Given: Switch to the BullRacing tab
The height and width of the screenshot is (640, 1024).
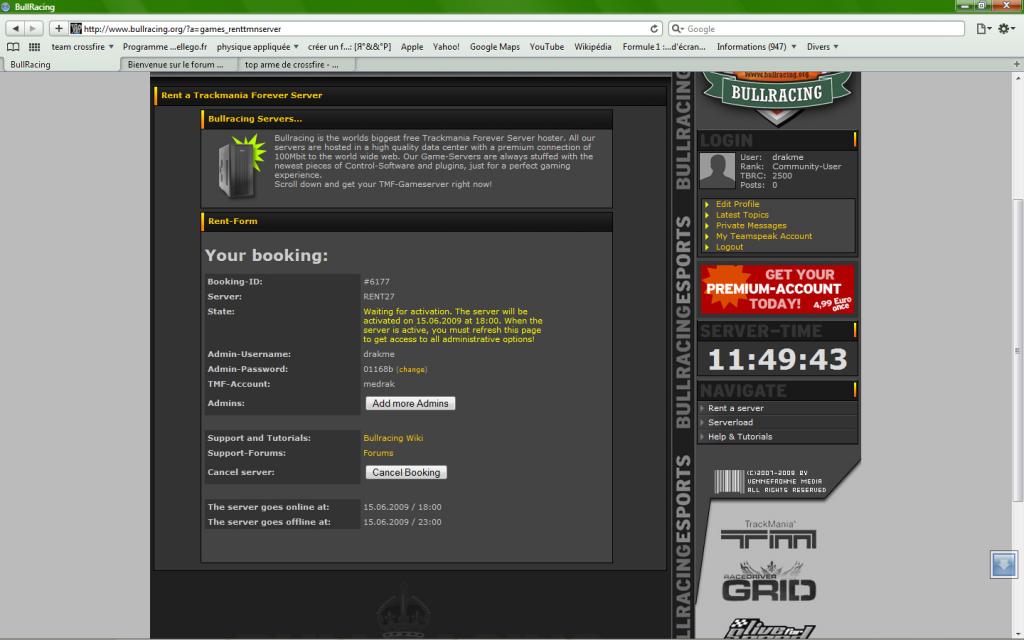Looking at the screenshot, I should pos(62,65).
